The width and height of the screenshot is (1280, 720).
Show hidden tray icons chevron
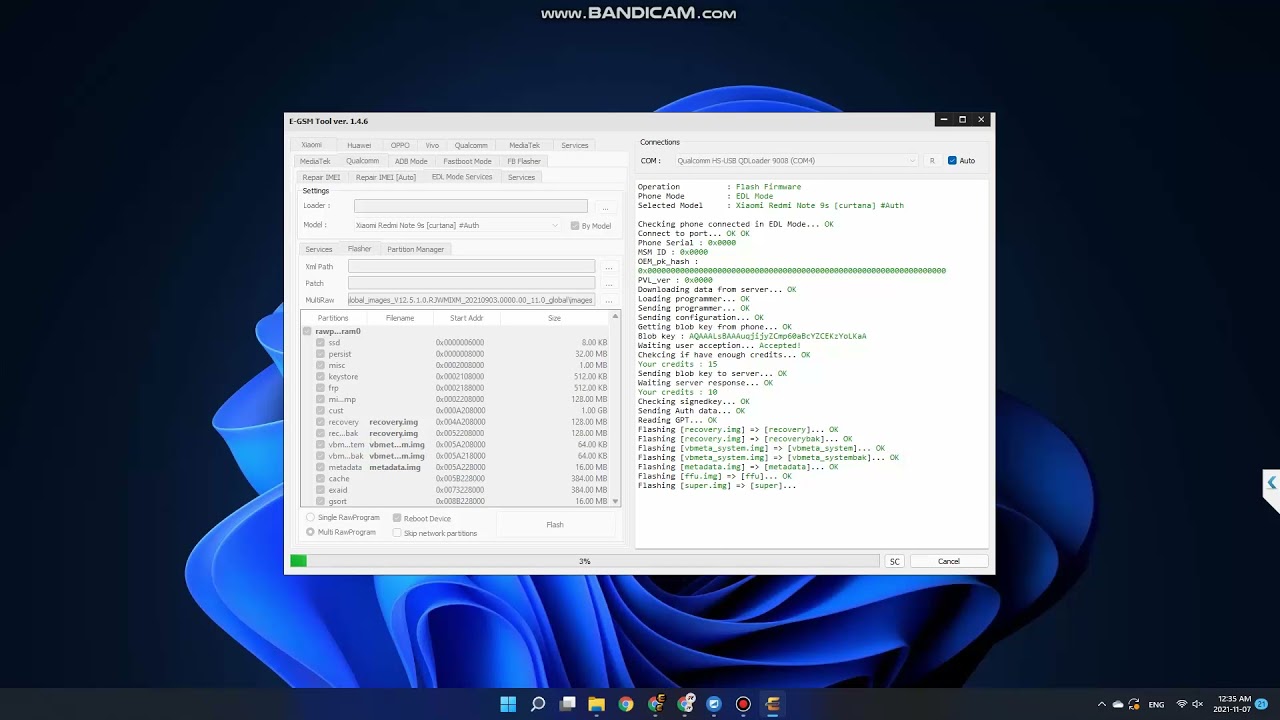click(x=1102, y=705)
